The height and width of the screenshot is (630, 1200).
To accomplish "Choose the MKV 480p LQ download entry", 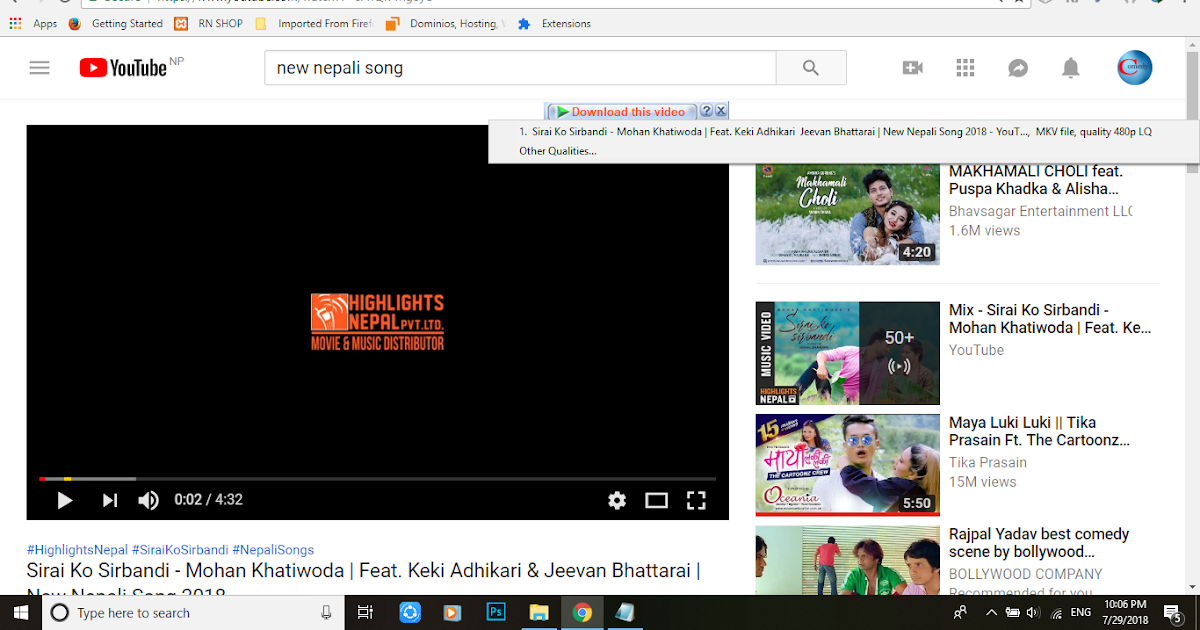I will pos(835,131).
